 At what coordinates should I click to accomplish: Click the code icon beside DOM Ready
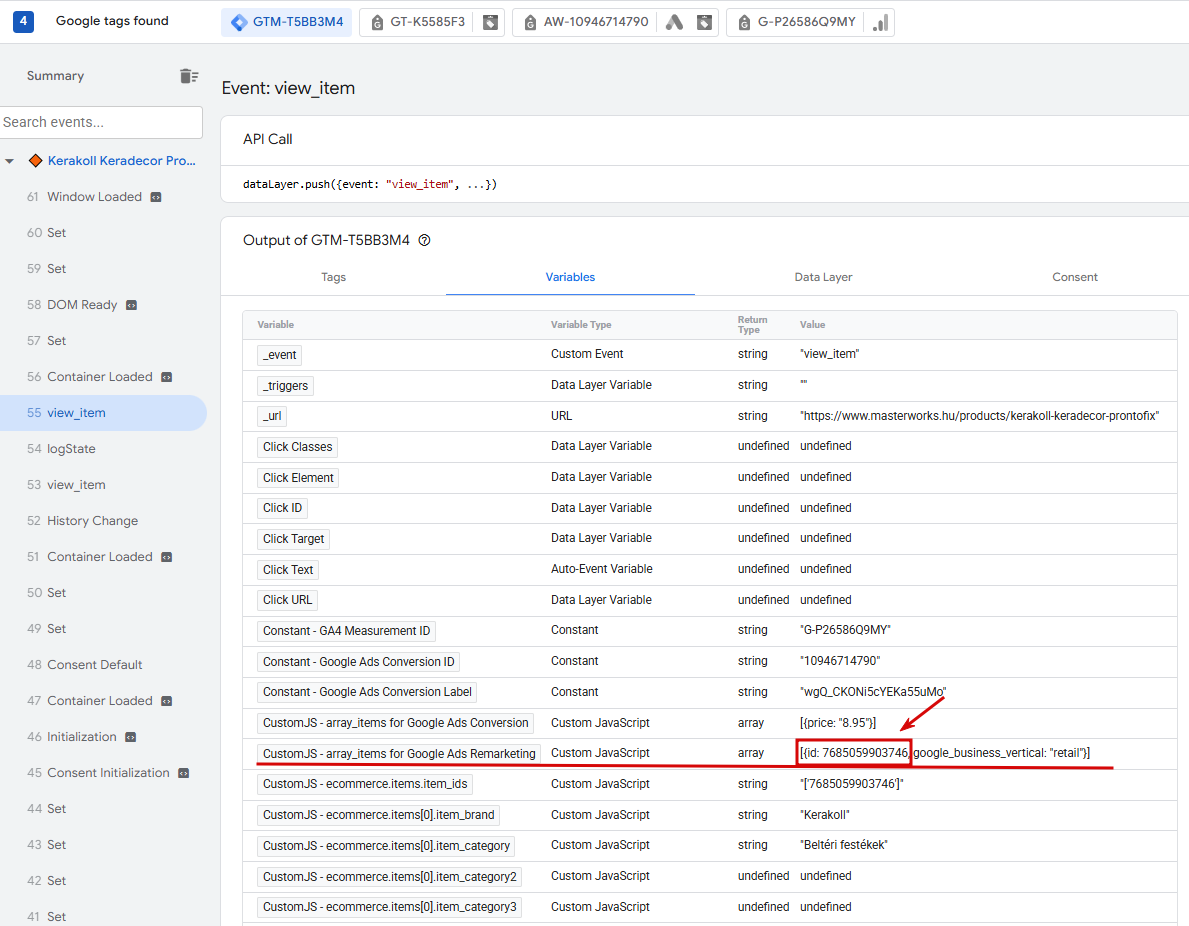(x=131, y=305)
